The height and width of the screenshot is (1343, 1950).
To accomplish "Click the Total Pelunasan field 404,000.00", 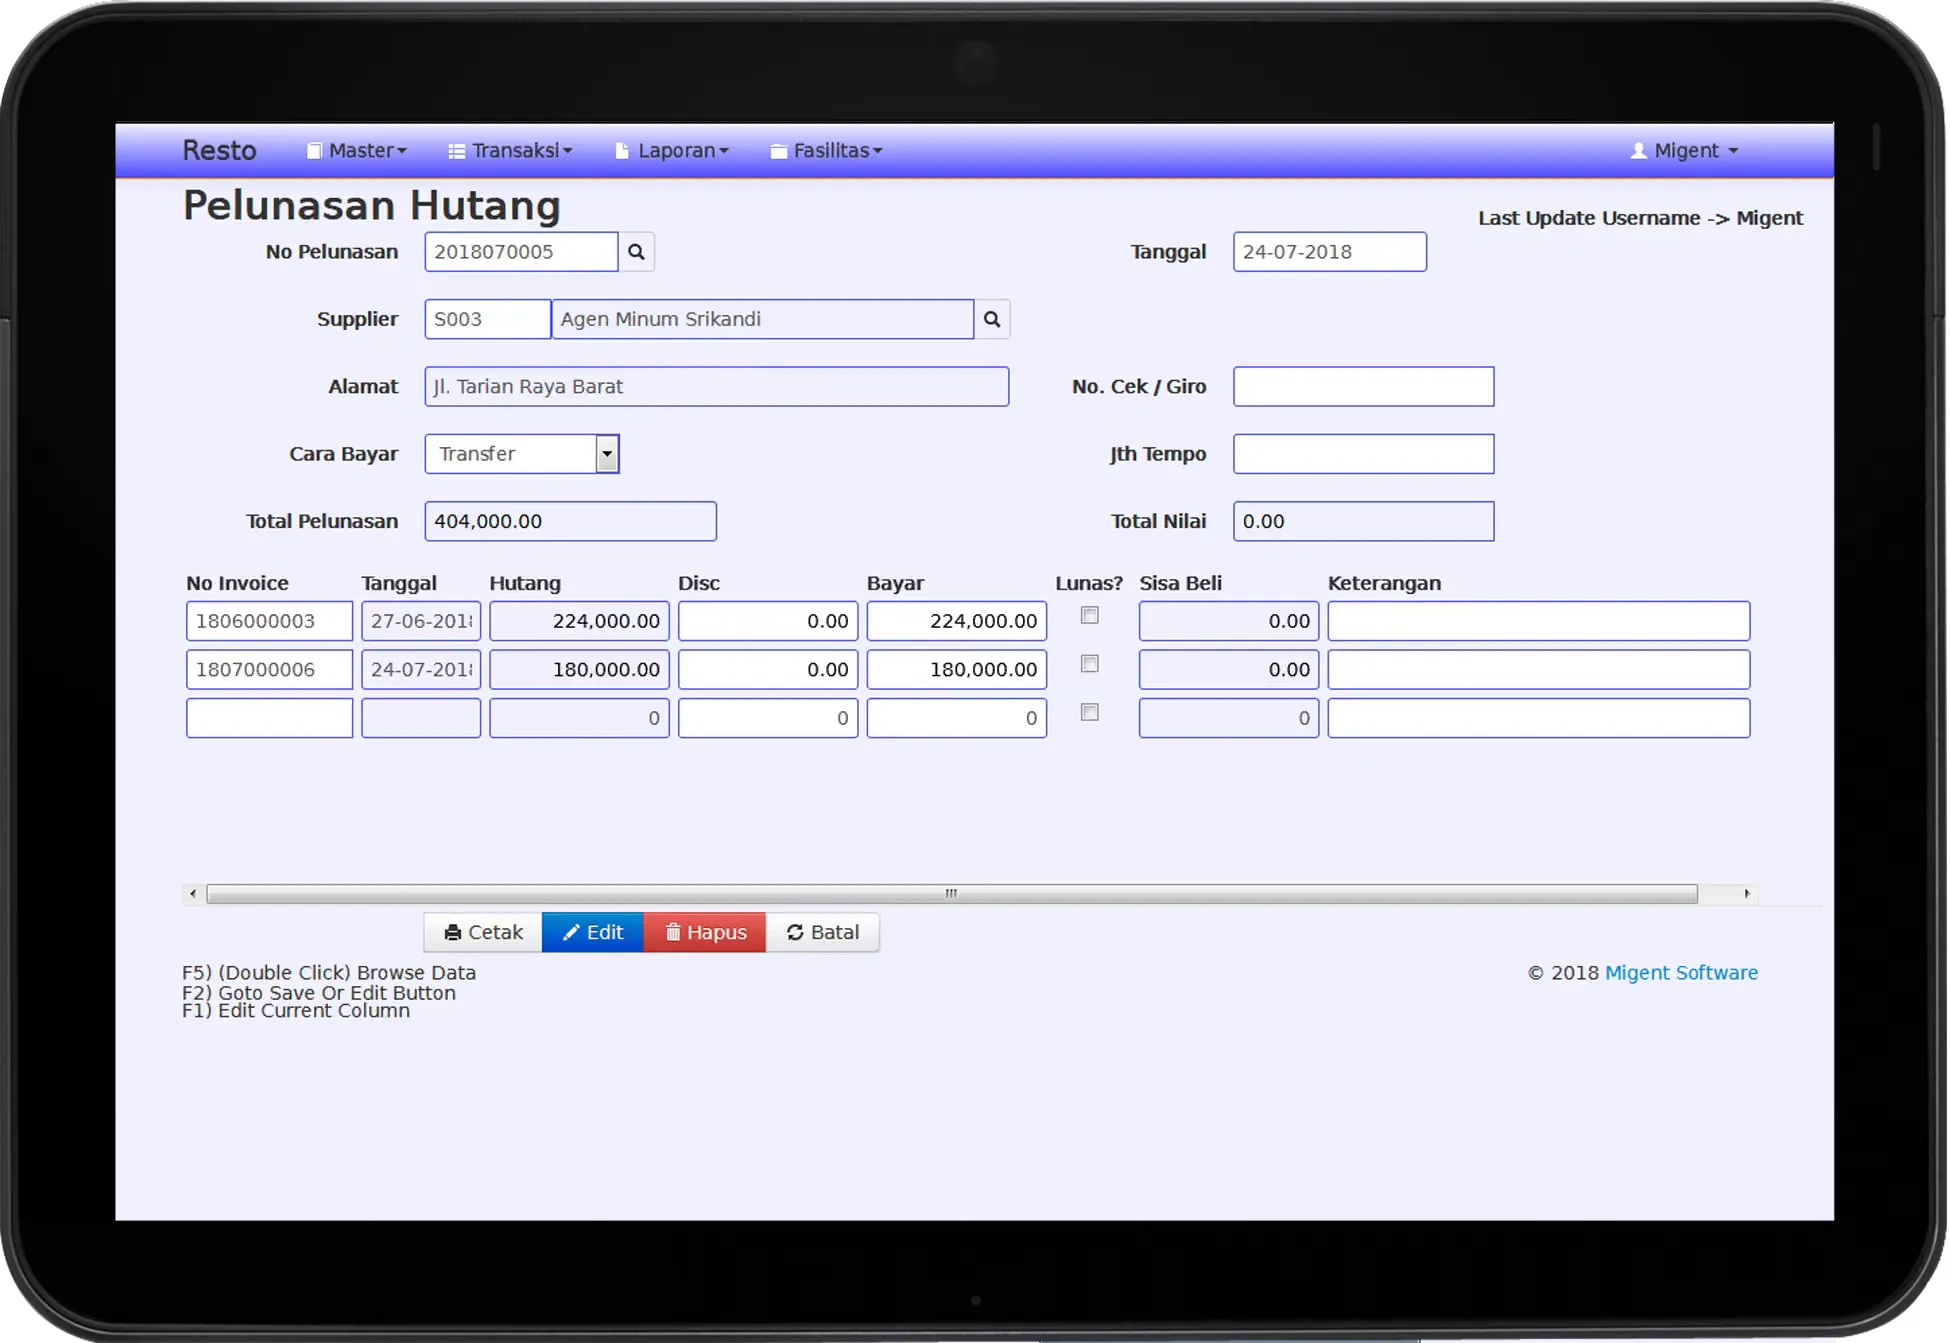I will [570, 521].
